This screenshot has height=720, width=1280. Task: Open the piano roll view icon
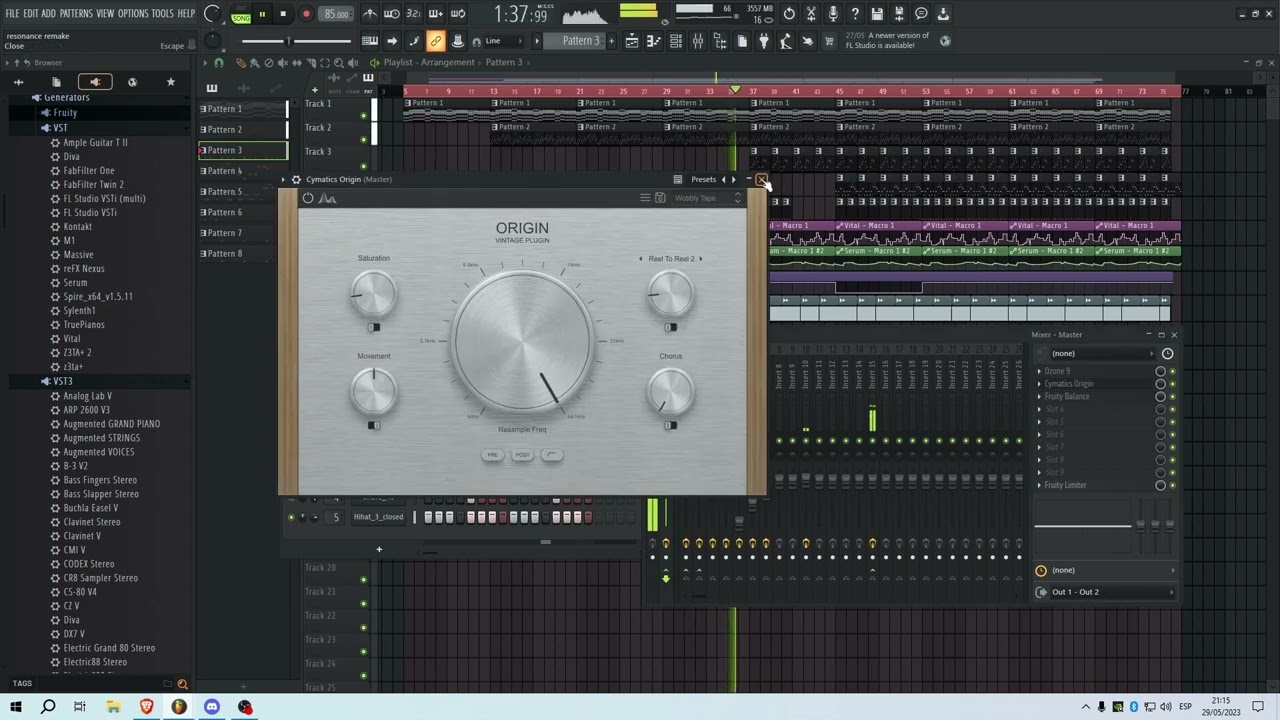click(653, 41)
